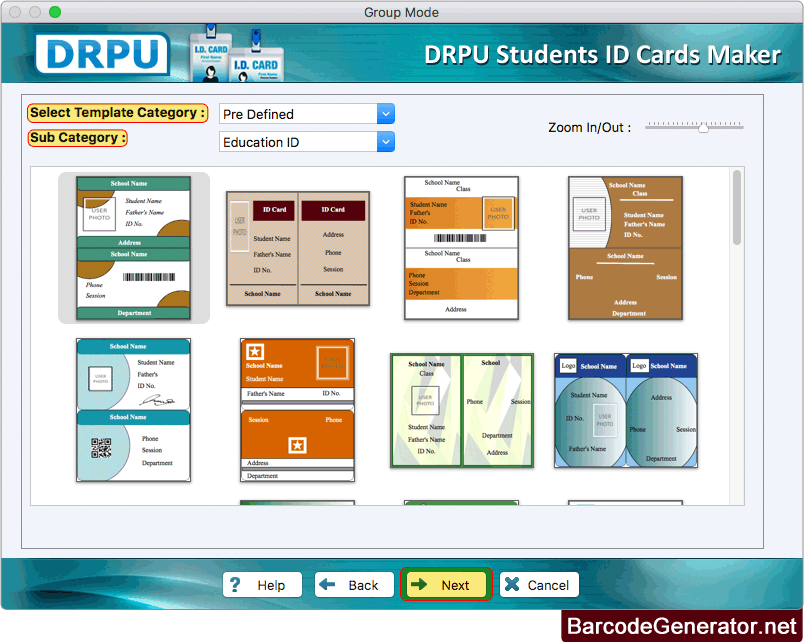
Task: Select the light green two-panel ID template
Action: point(461,410)
